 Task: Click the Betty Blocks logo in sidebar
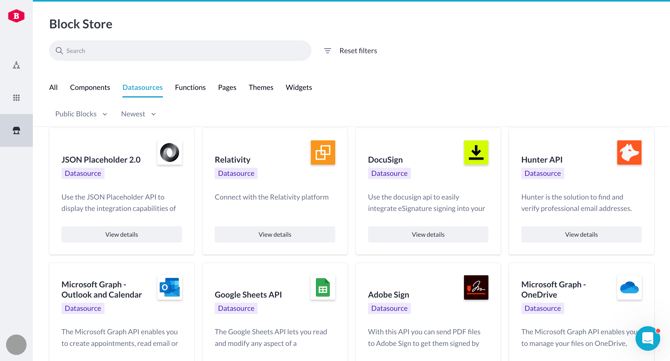tap(16, 16)
